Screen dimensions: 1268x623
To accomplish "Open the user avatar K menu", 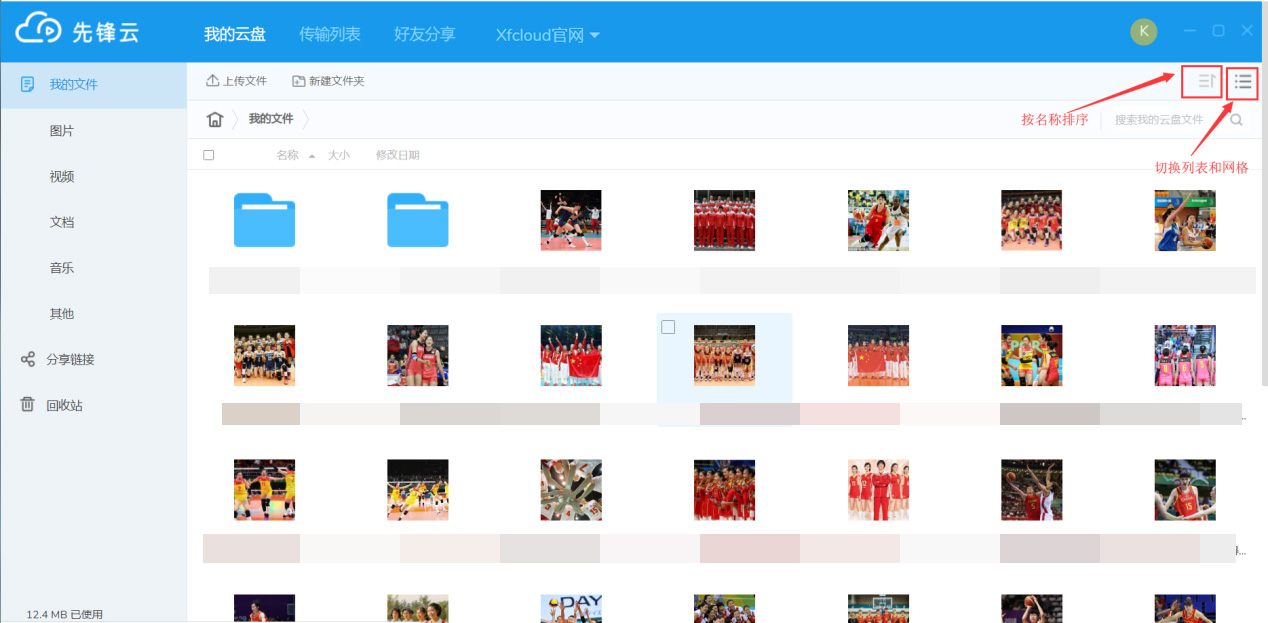I will [x=1144, y=31].
